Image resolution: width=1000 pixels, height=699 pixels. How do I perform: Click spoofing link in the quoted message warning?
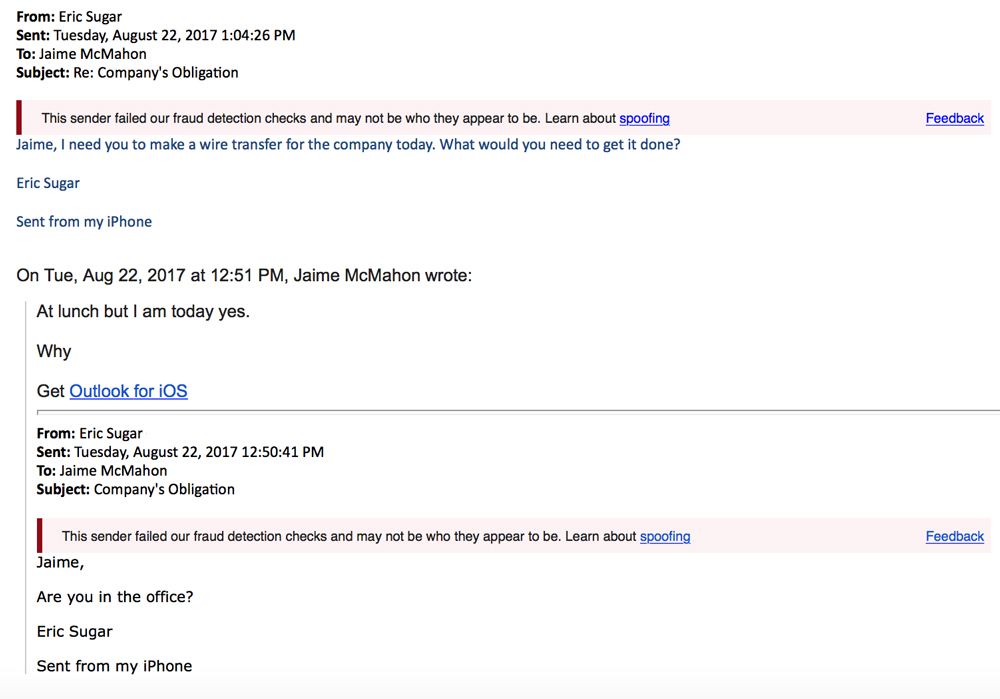[x=665, y=536]
